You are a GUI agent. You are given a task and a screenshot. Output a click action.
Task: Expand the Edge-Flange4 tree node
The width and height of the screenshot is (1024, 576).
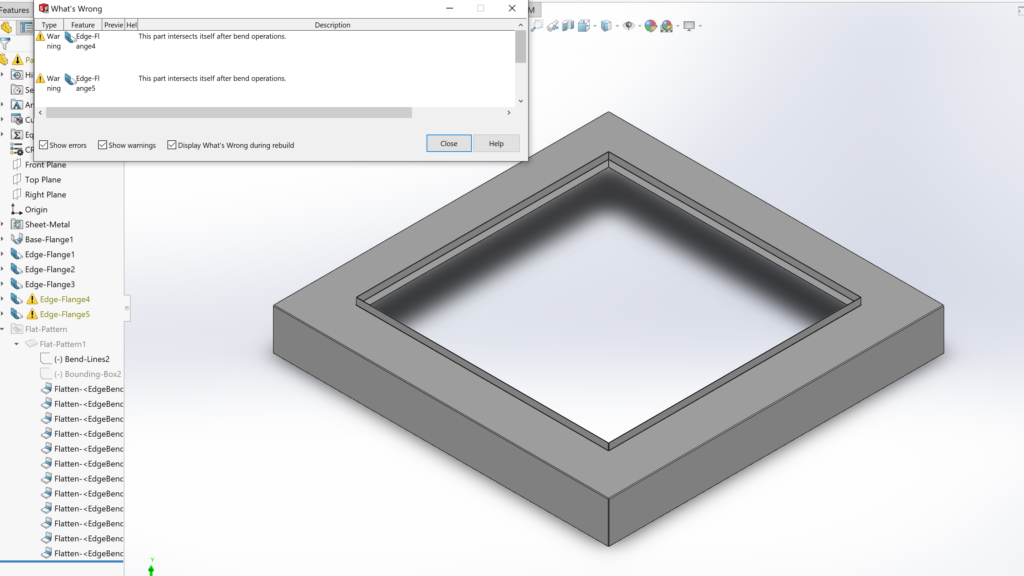click(x=3, y=299)
